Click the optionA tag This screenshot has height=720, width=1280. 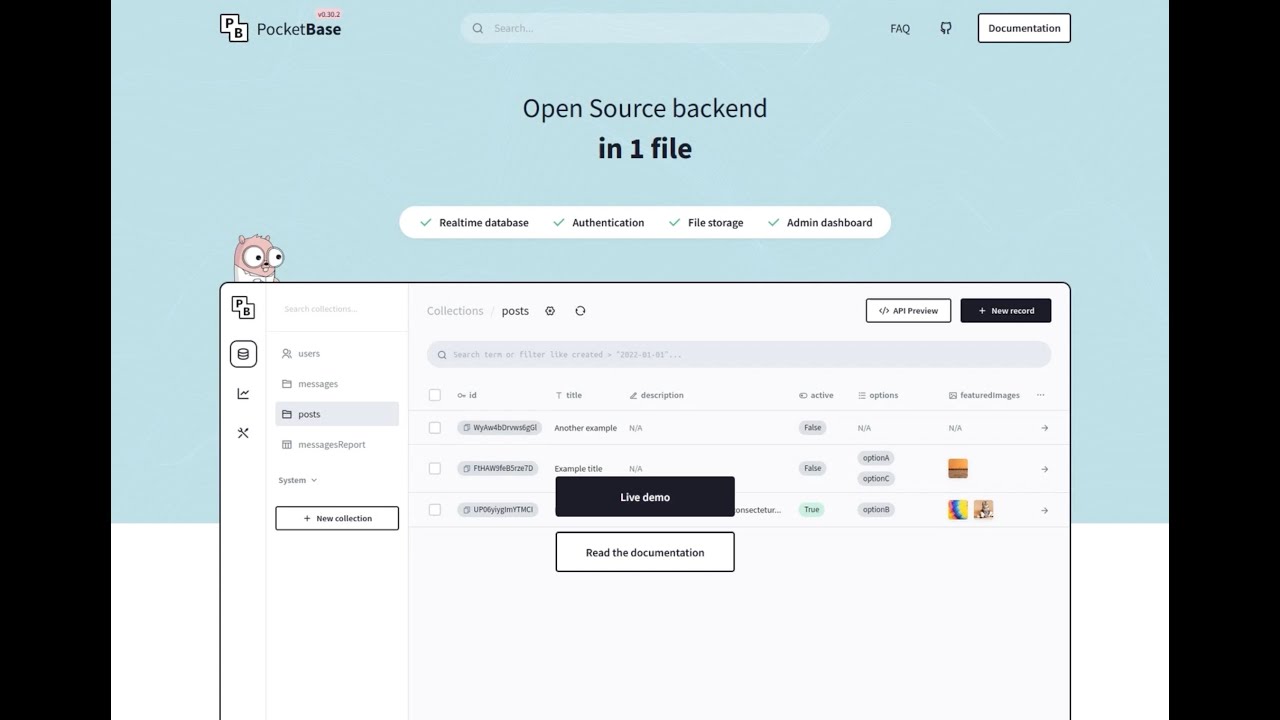pyautogui.click(x=876, y=458)
